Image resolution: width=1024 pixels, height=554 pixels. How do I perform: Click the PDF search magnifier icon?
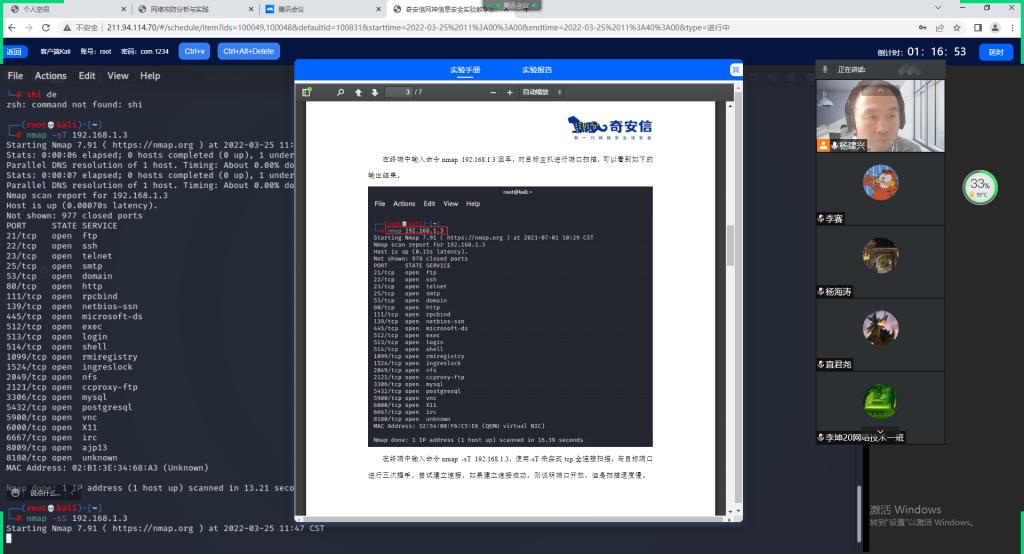coord(341,92)
